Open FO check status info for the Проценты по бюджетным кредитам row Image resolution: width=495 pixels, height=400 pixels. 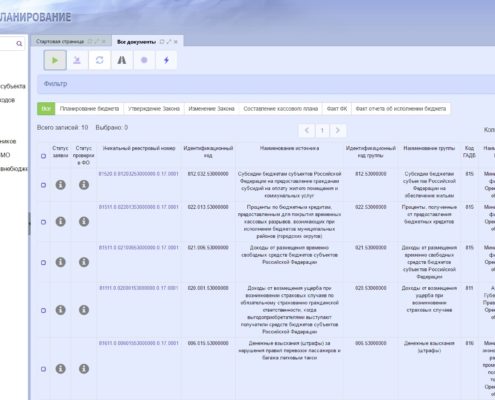point(84,221)
